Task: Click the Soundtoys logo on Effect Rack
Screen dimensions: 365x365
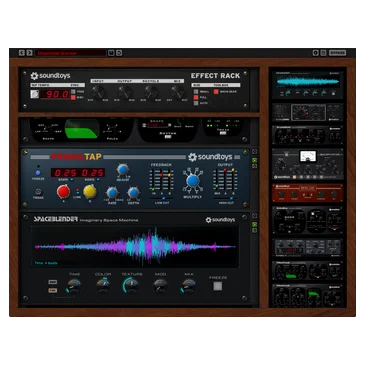Action: point(50,76)
